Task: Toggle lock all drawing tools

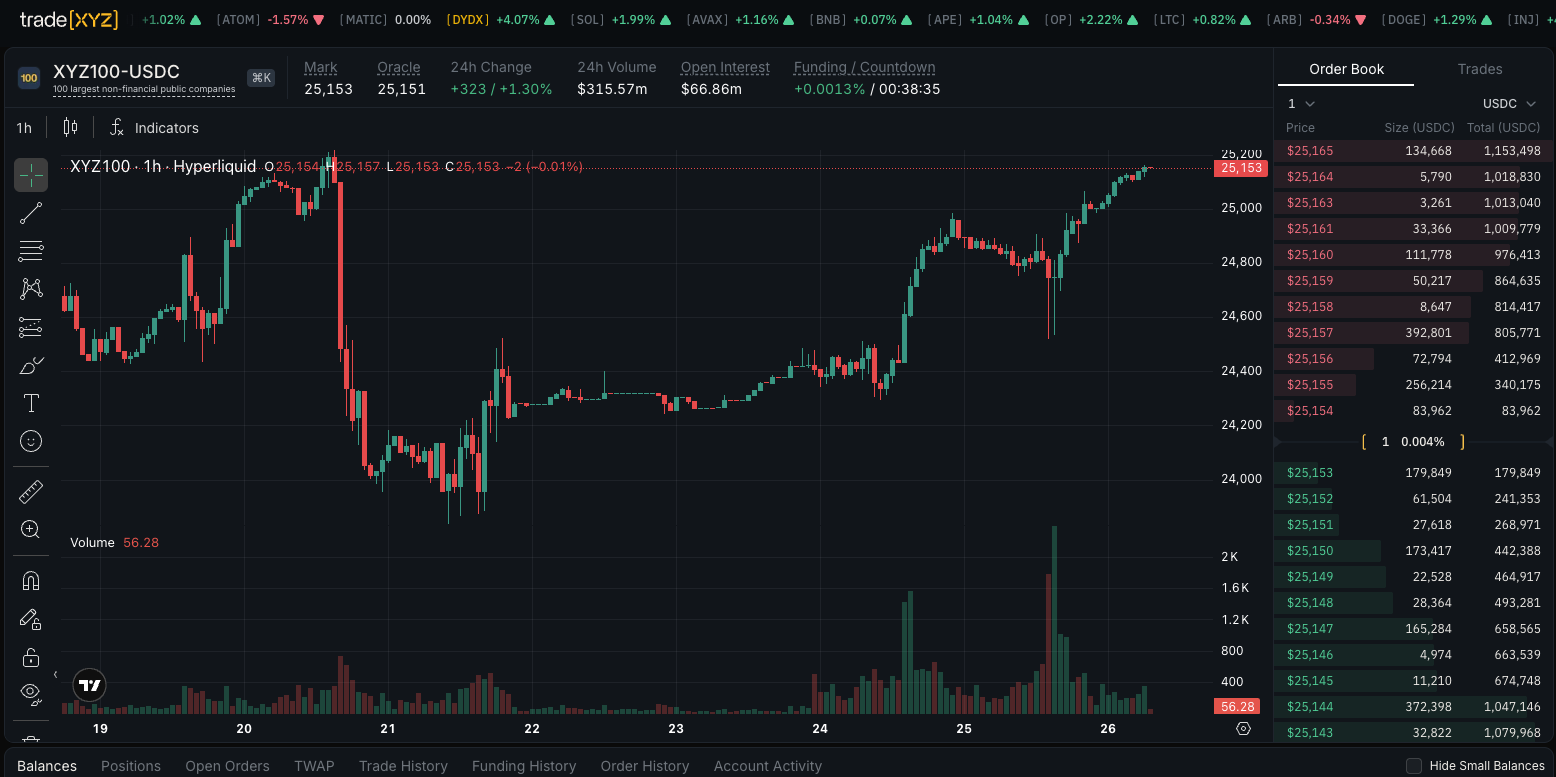Action: pos(31,657)
